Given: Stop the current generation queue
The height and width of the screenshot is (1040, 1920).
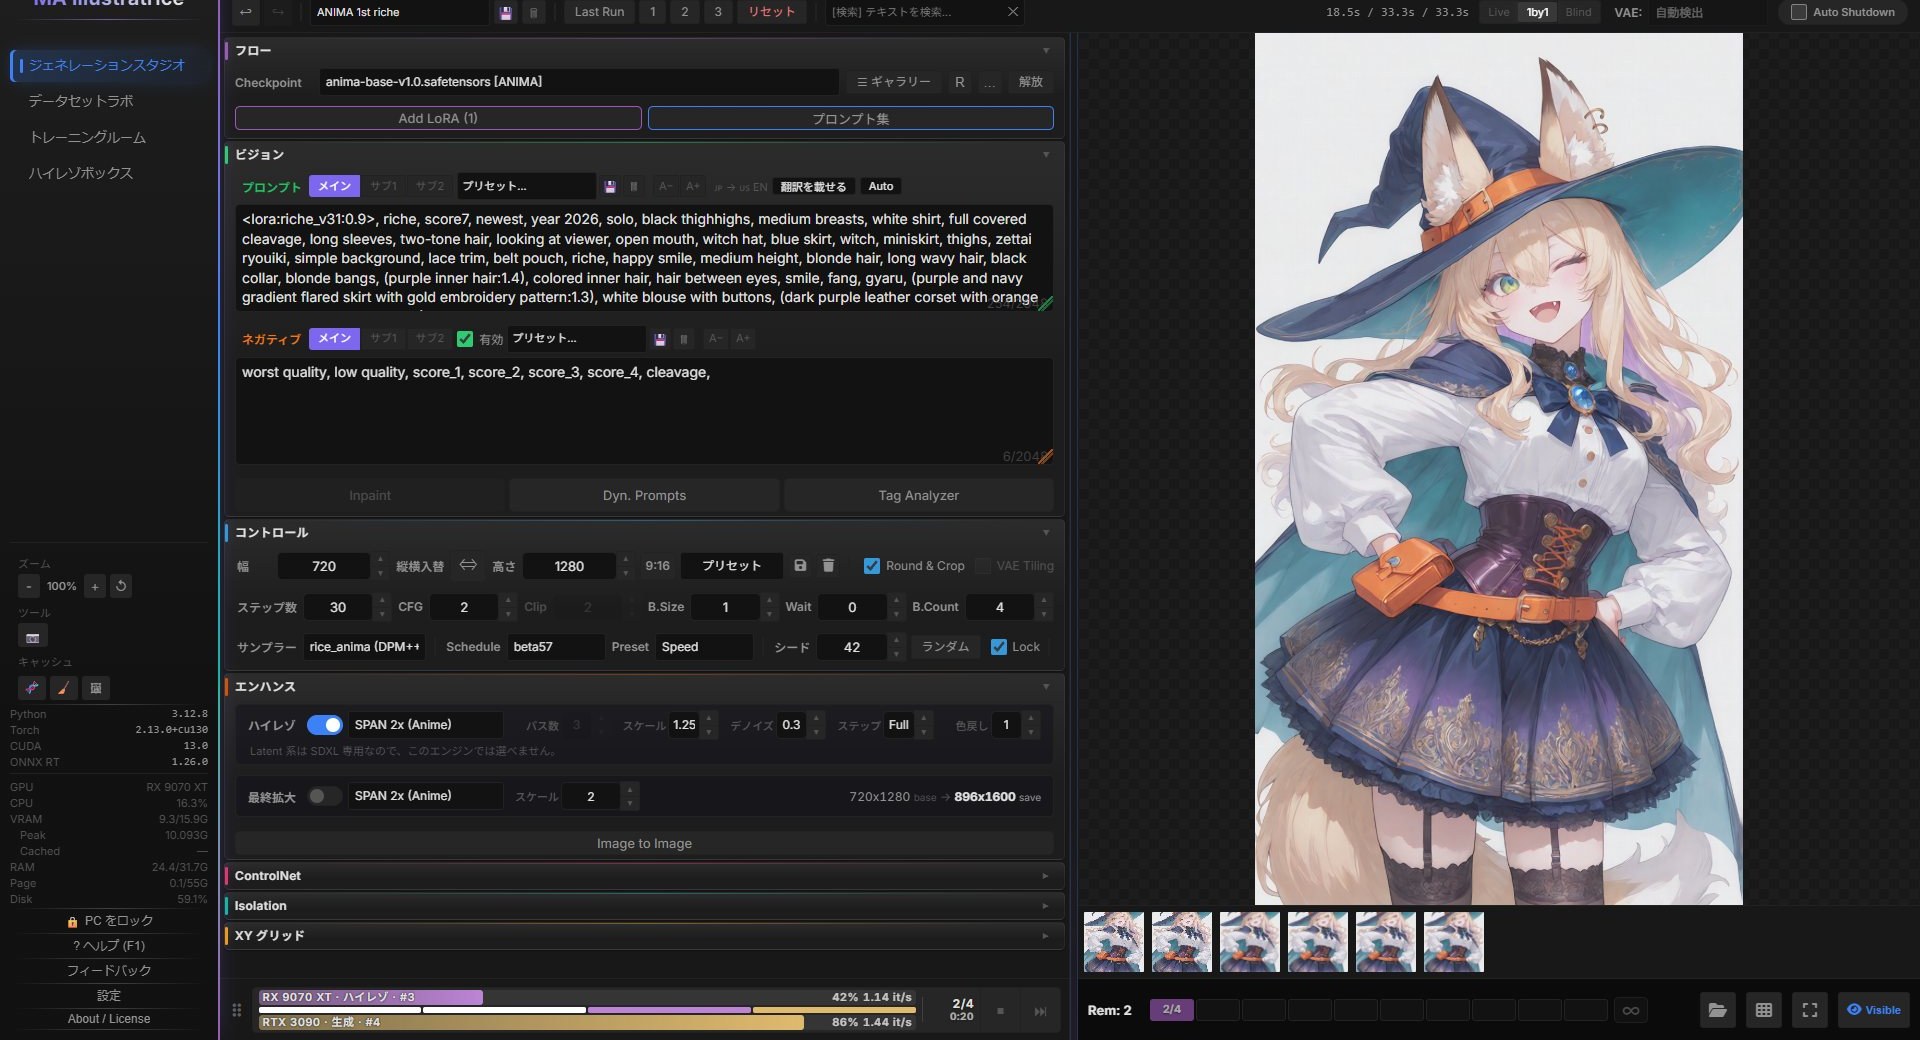Looking at the screenshot, I should [x=1000, y=1011].
